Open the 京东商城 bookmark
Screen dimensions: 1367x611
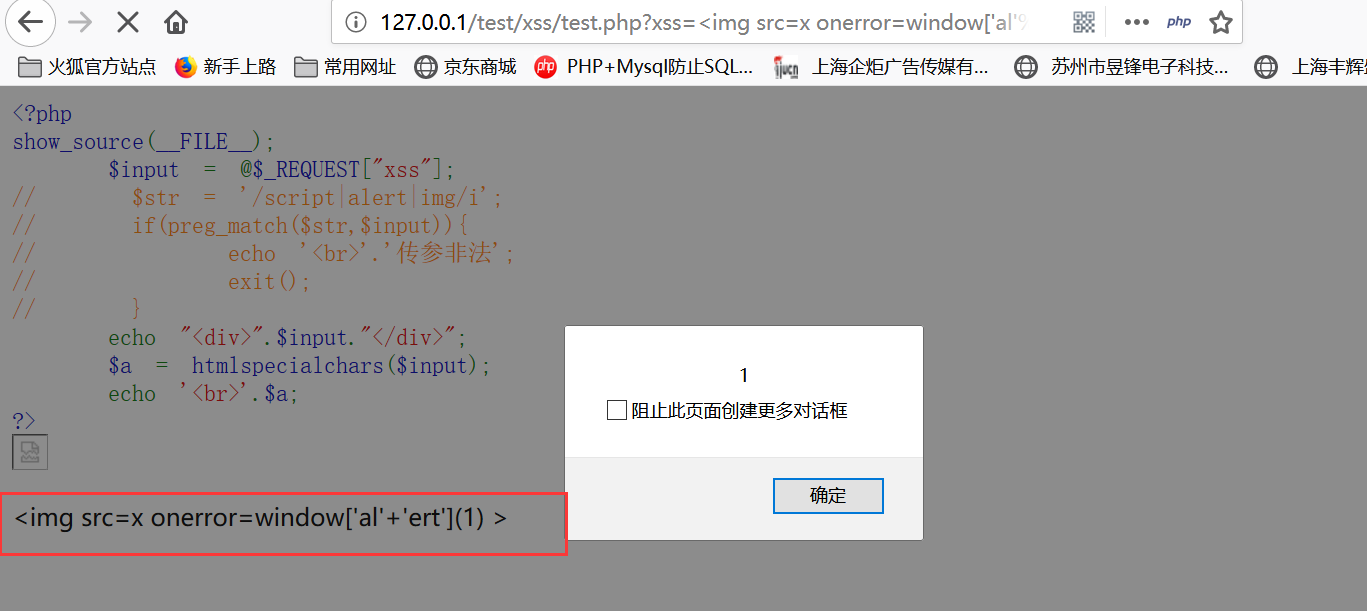tap(466, 67)
